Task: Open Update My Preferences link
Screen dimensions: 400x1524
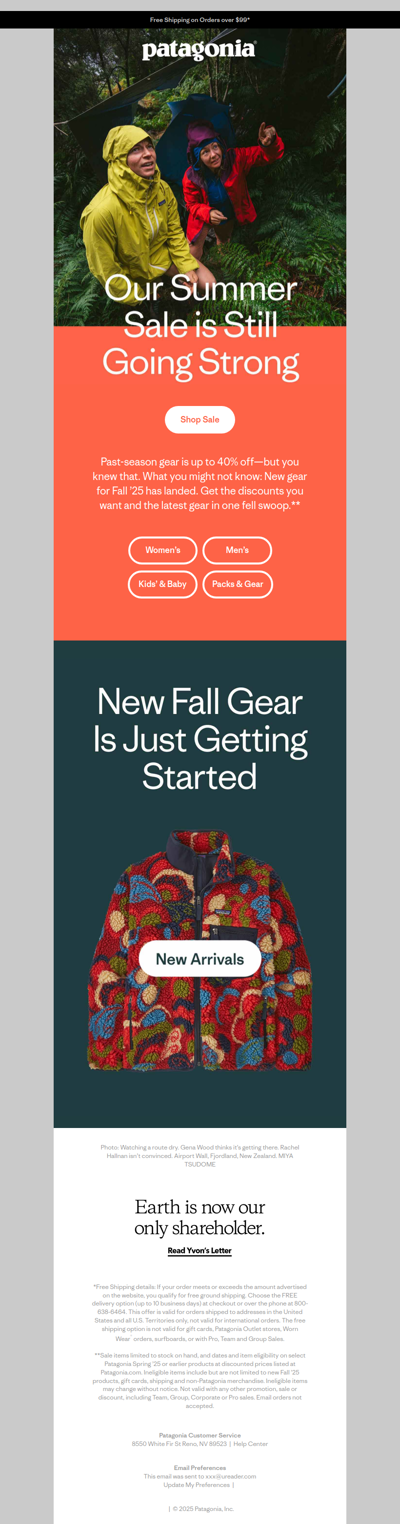Action: pyautogui.click(x=198, y=1485)
